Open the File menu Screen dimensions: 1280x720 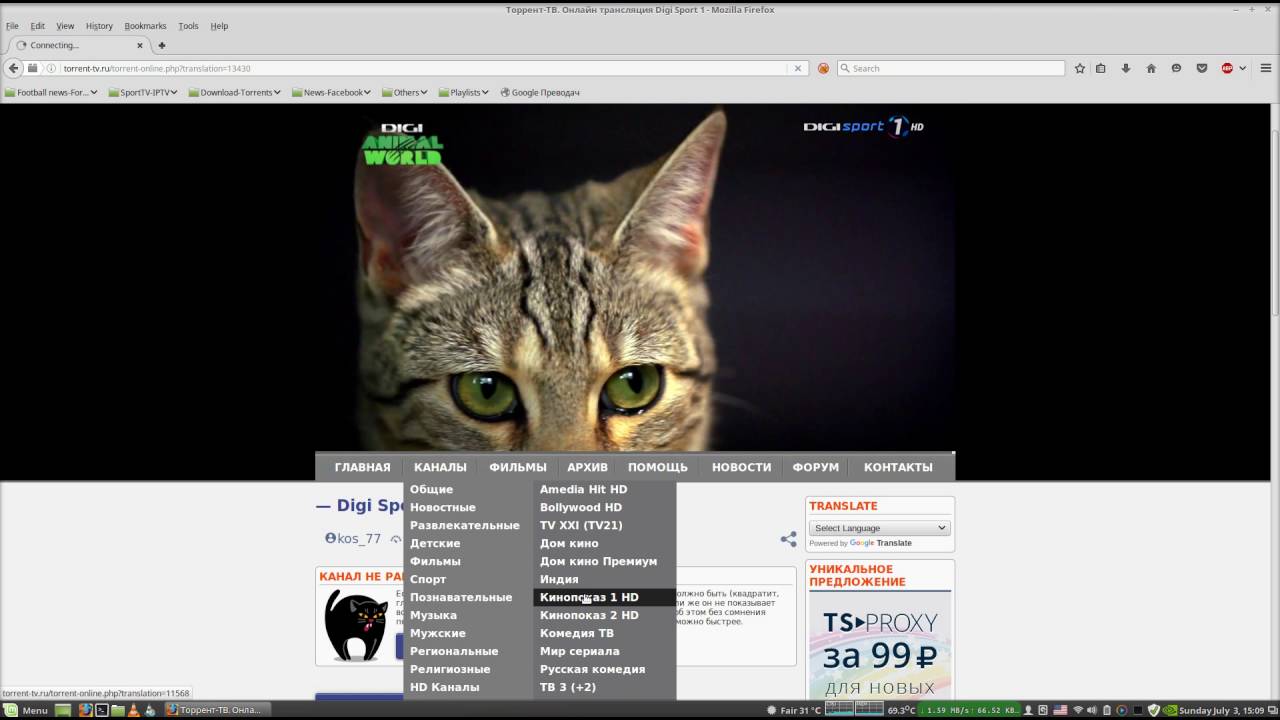tap(12, 26)
